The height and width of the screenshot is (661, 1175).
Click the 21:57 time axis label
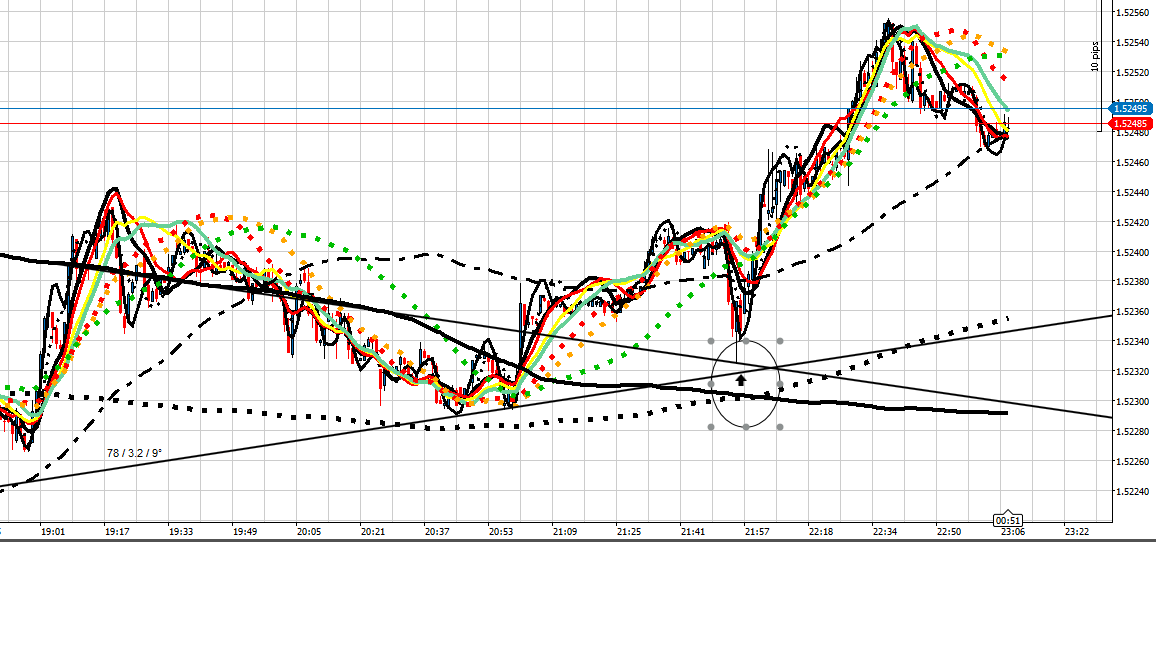pyautogui.click(x=757, y=531)
